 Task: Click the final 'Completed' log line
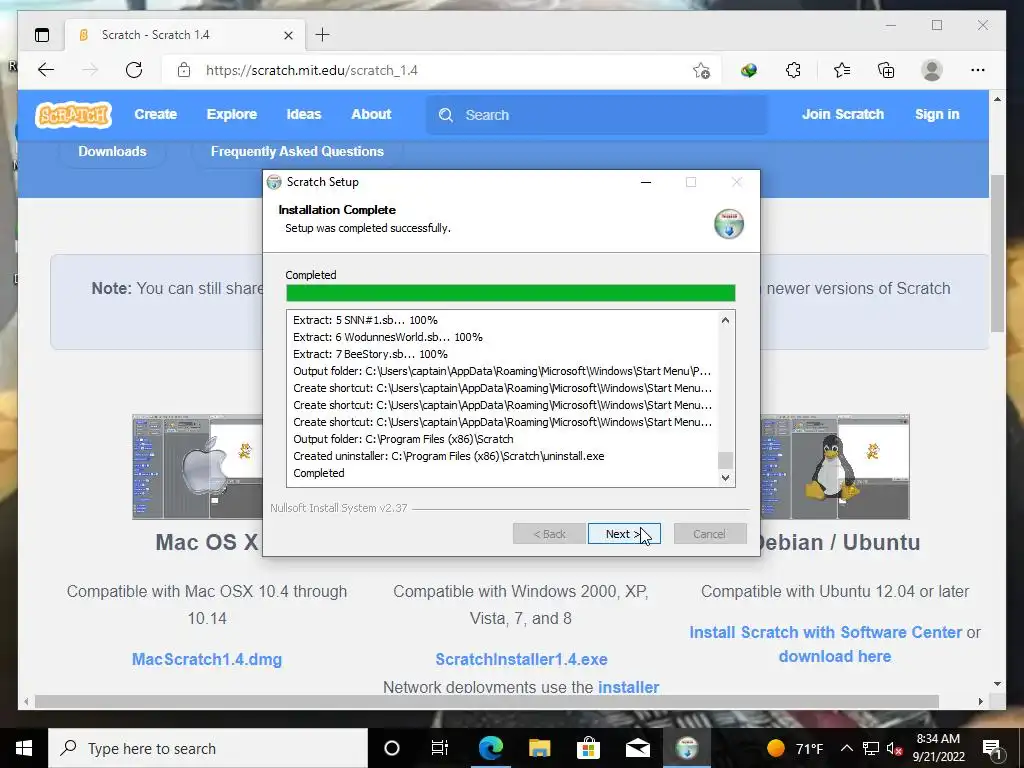point(319,473)
